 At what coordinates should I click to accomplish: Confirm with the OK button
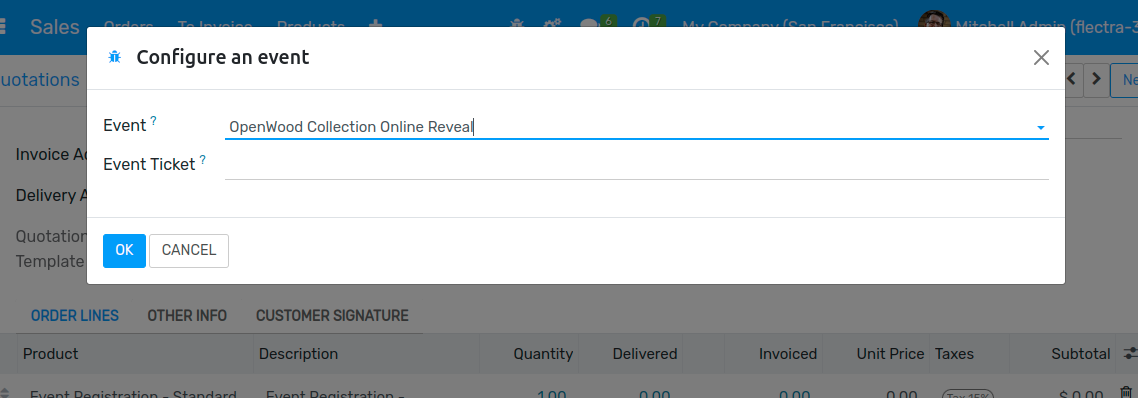(x=124, y=251)
